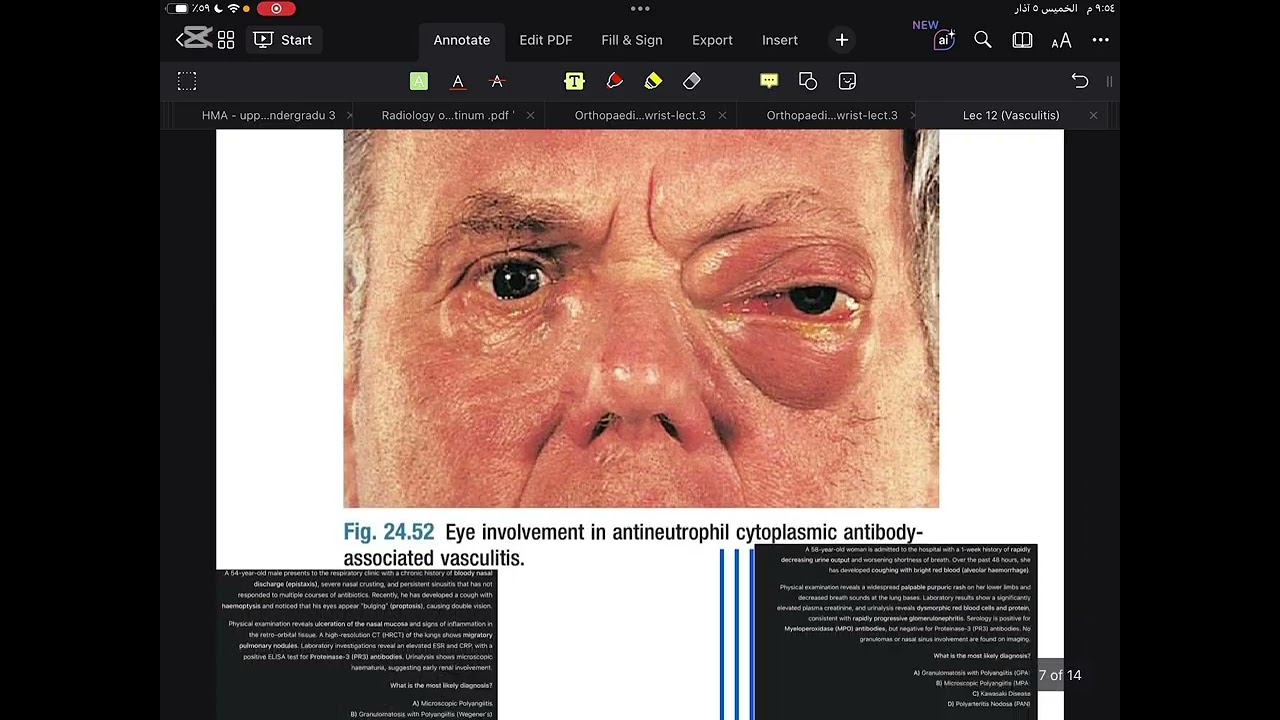Switch to the Radiology o...tinum .pdf tab

click(x=447, y=115)
